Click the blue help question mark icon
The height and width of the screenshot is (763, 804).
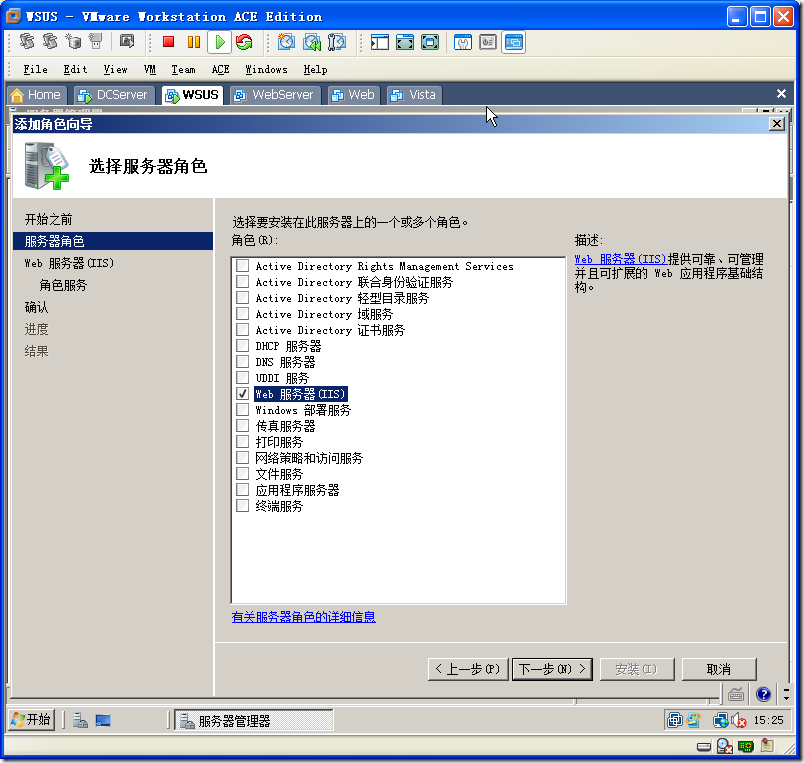(x=763, y=694)
